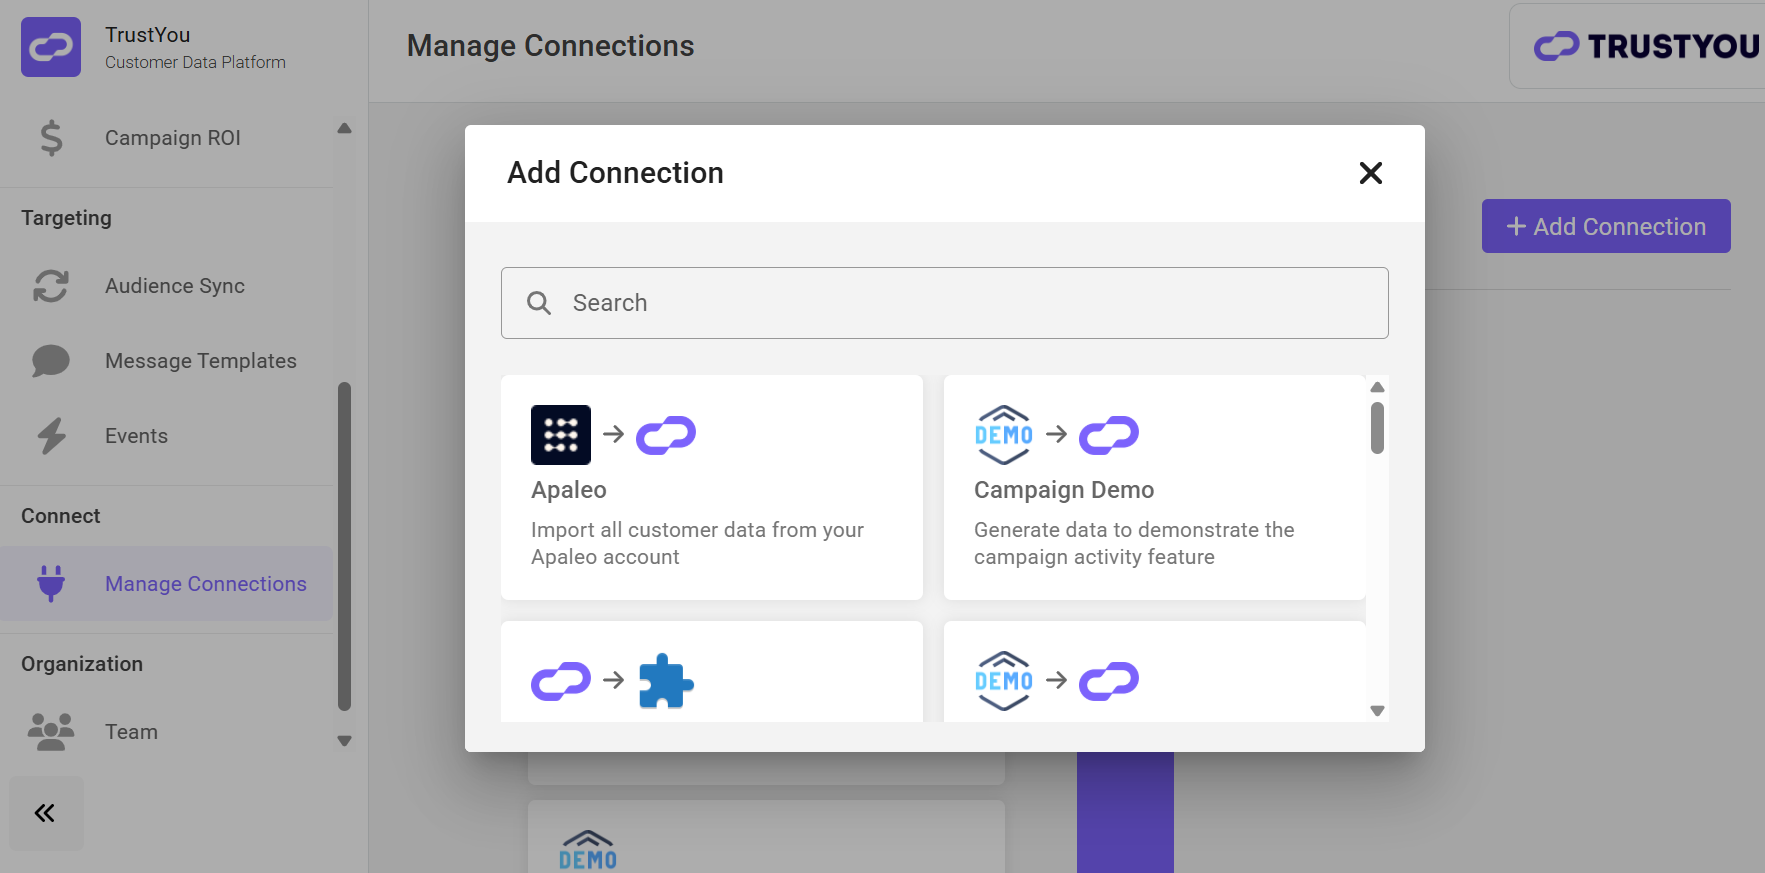Image resolution: width=1765 pixels, height=873 pixels.
Task: Click TrustYou link icon left of puzzle piece
Action: pos(561,681)
